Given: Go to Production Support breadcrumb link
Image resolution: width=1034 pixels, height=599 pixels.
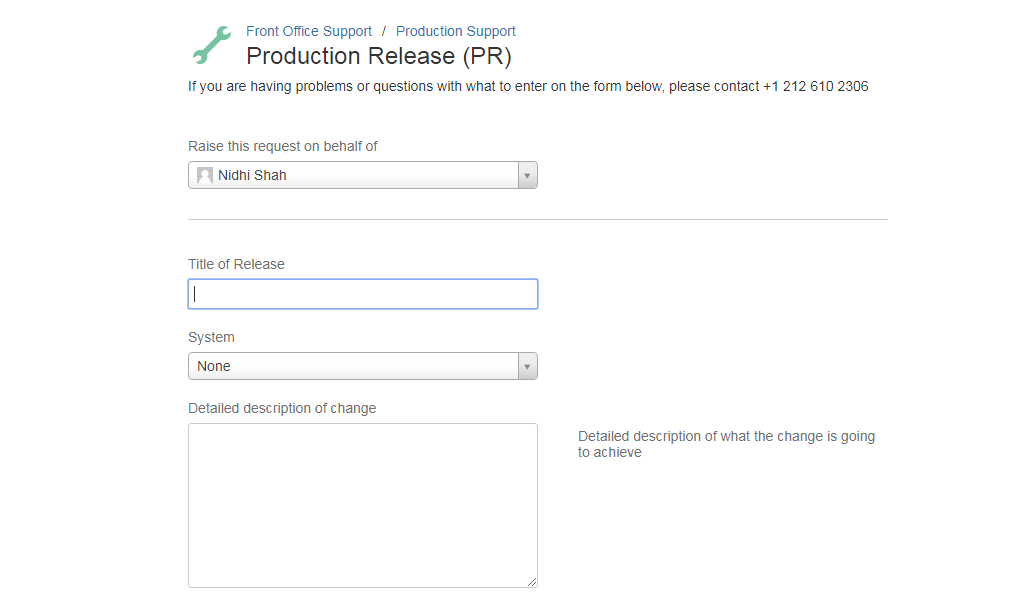Looking at the screenshot, I should pos(456,31).
